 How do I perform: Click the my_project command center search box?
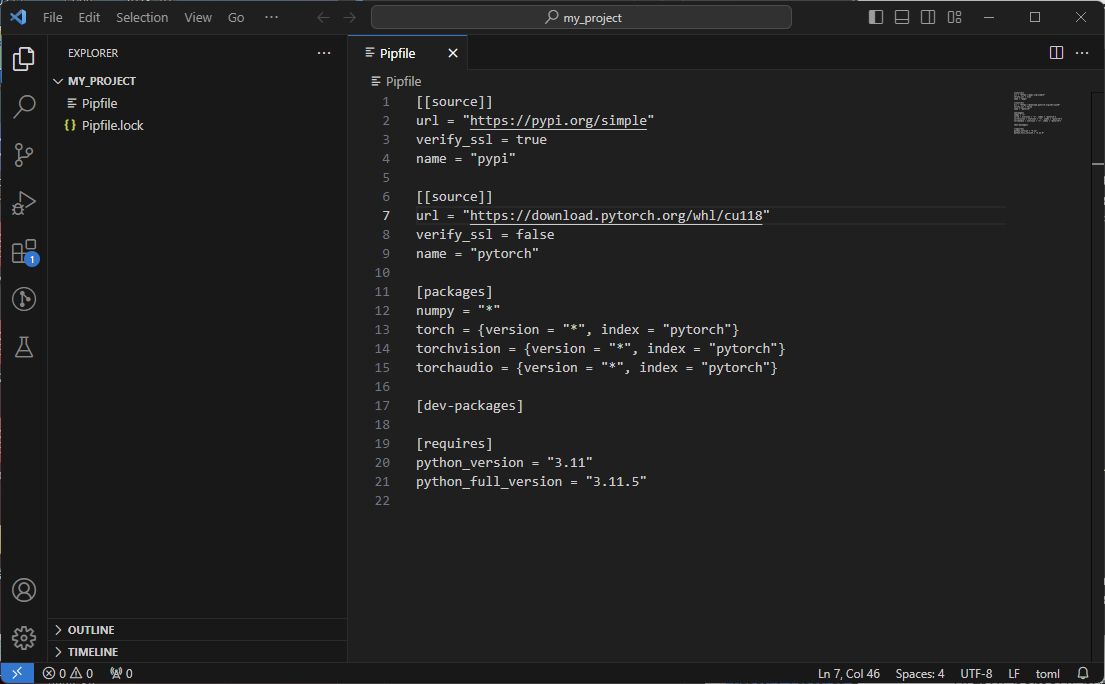581,18
